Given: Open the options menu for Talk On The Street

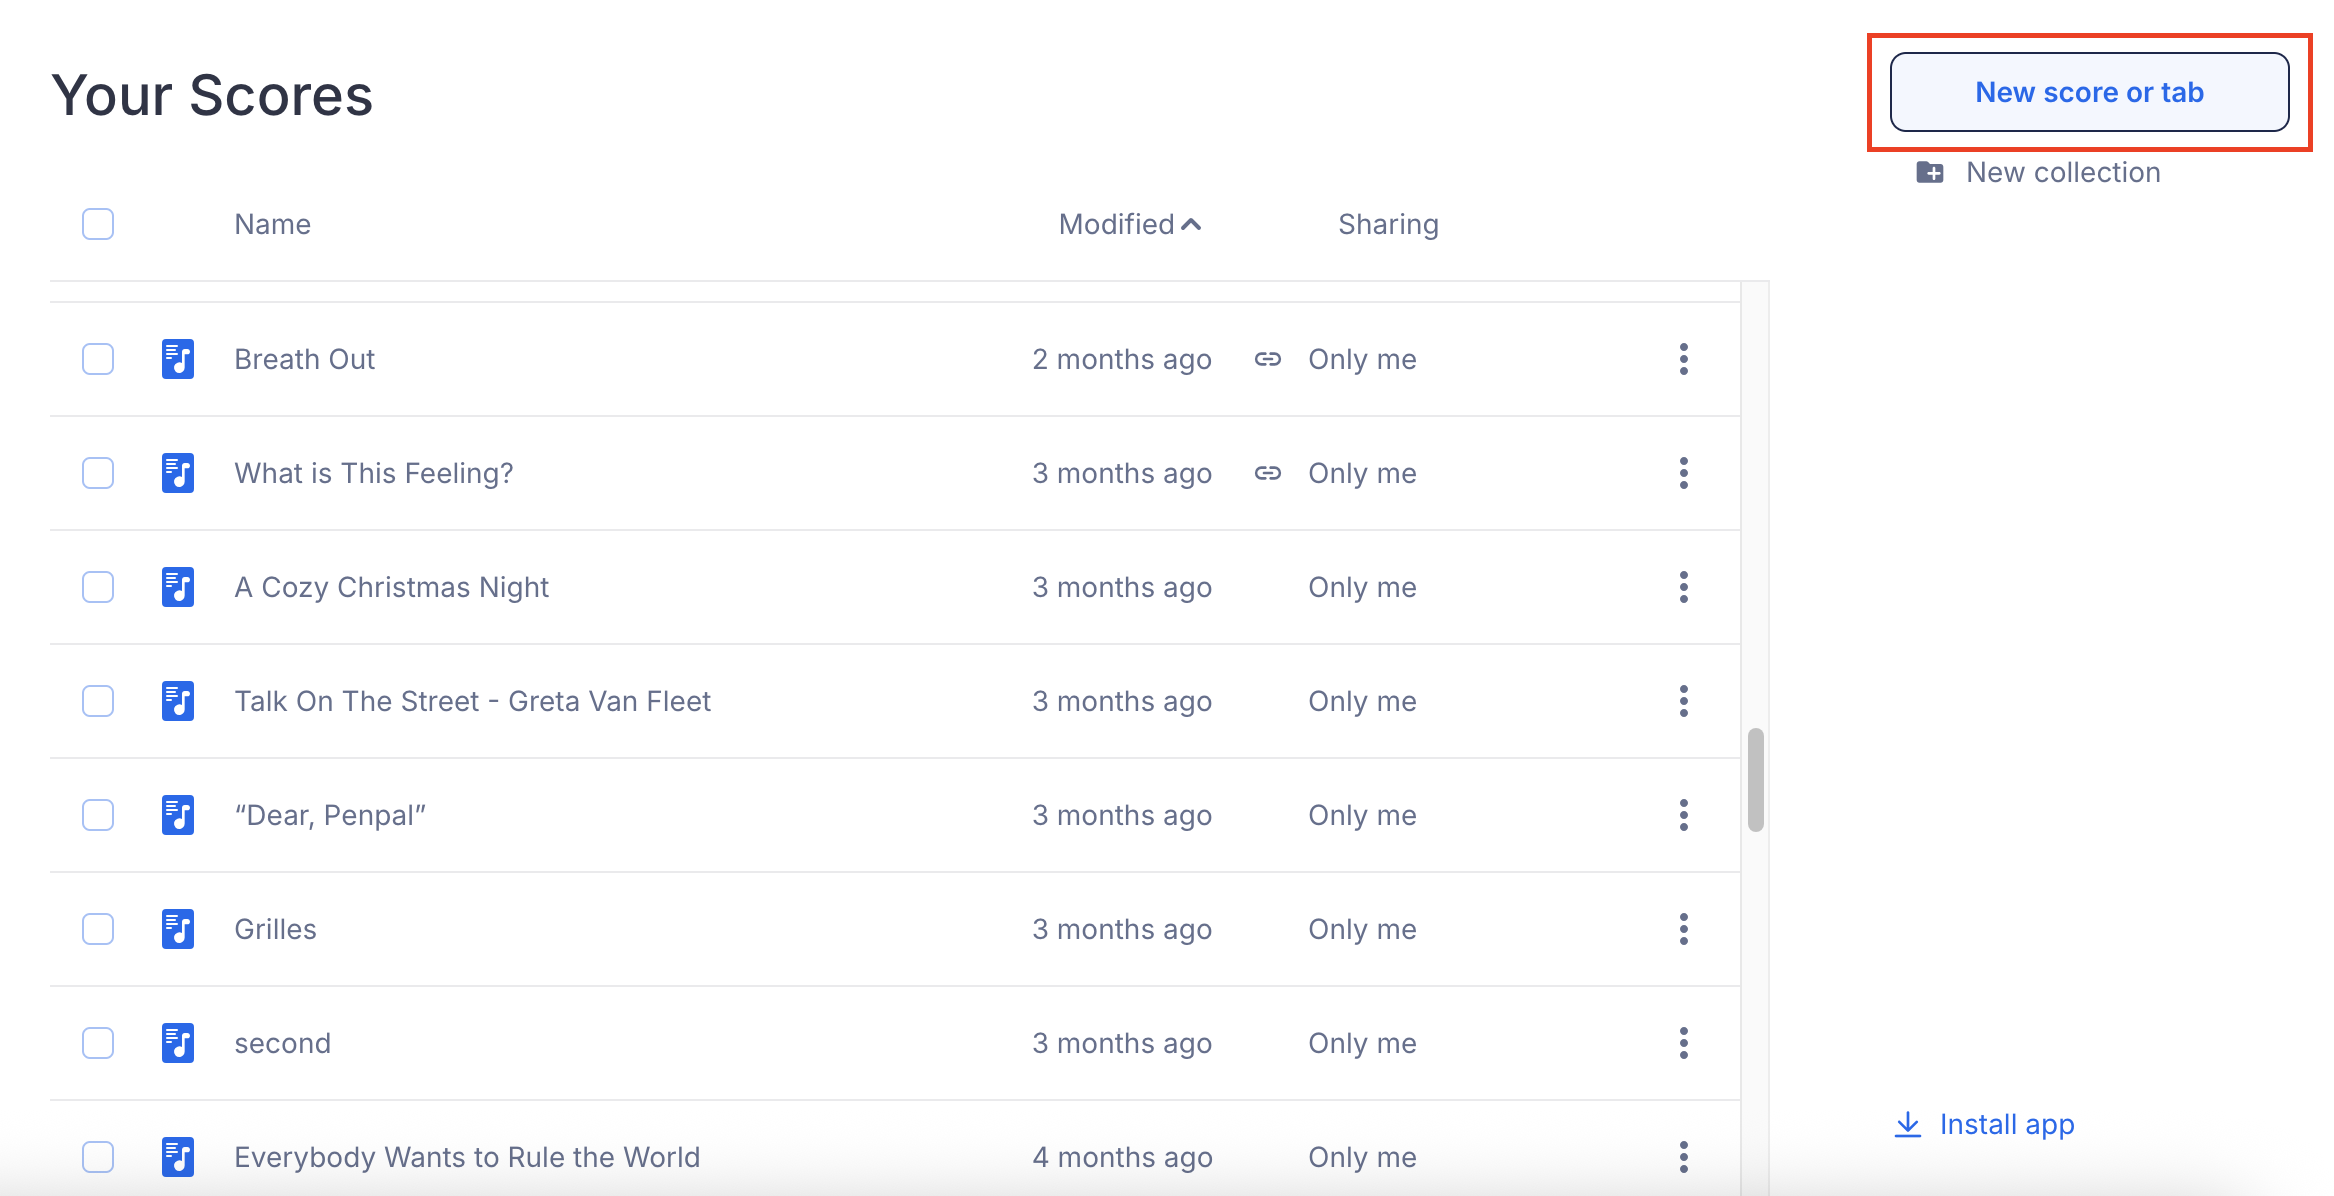Looking at the screenshot, I should tap(1684, 701).
